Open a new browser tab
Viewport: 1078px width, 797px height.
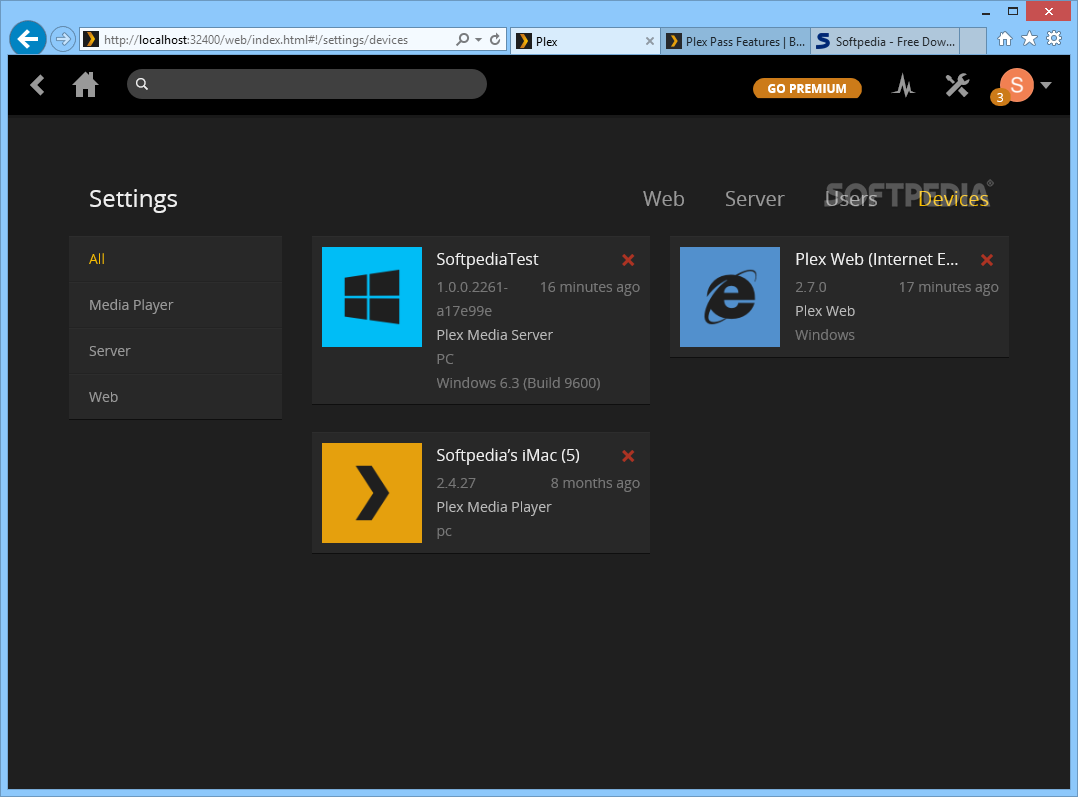click(x=973, y=41)
